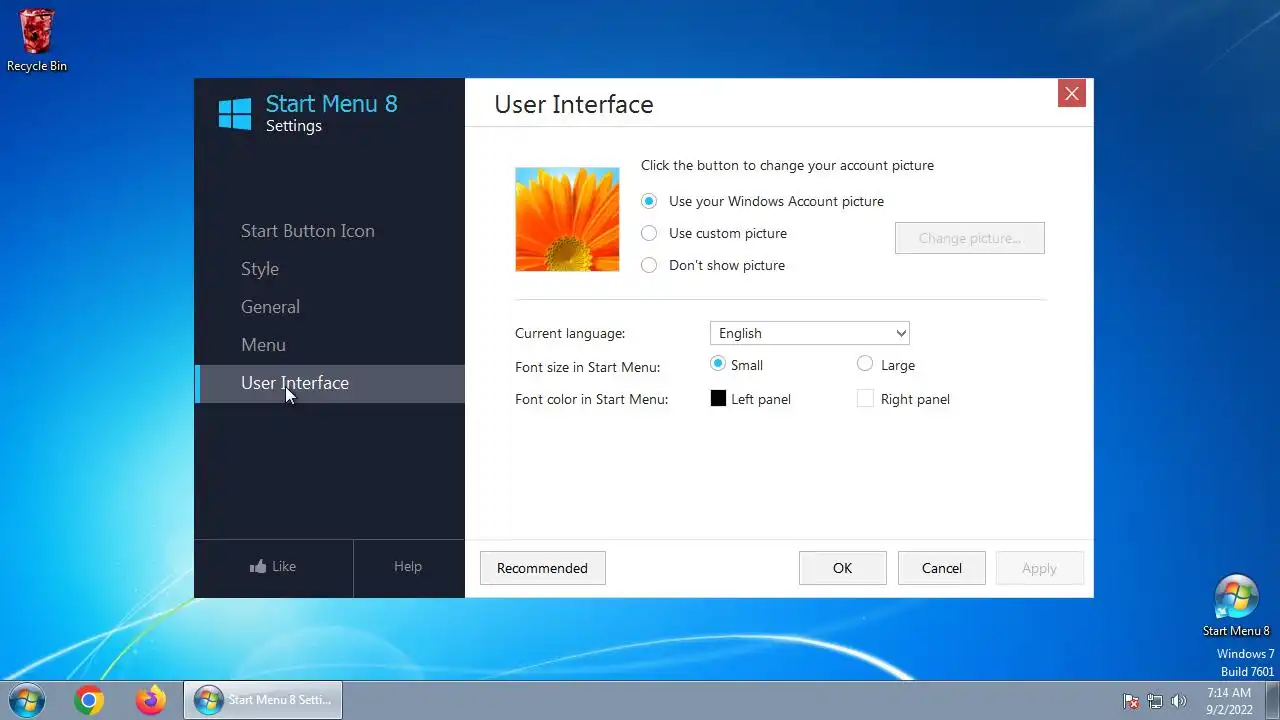Open the network tray icon
This screenshot has width=1280, height=720.
(x=1155, y=701)
